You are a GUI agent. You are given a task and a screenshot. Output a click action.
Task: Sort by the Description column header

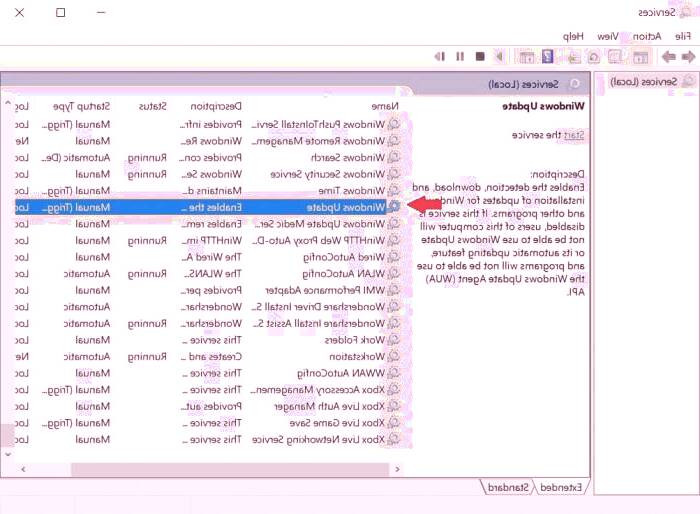(x=216, y=106)
